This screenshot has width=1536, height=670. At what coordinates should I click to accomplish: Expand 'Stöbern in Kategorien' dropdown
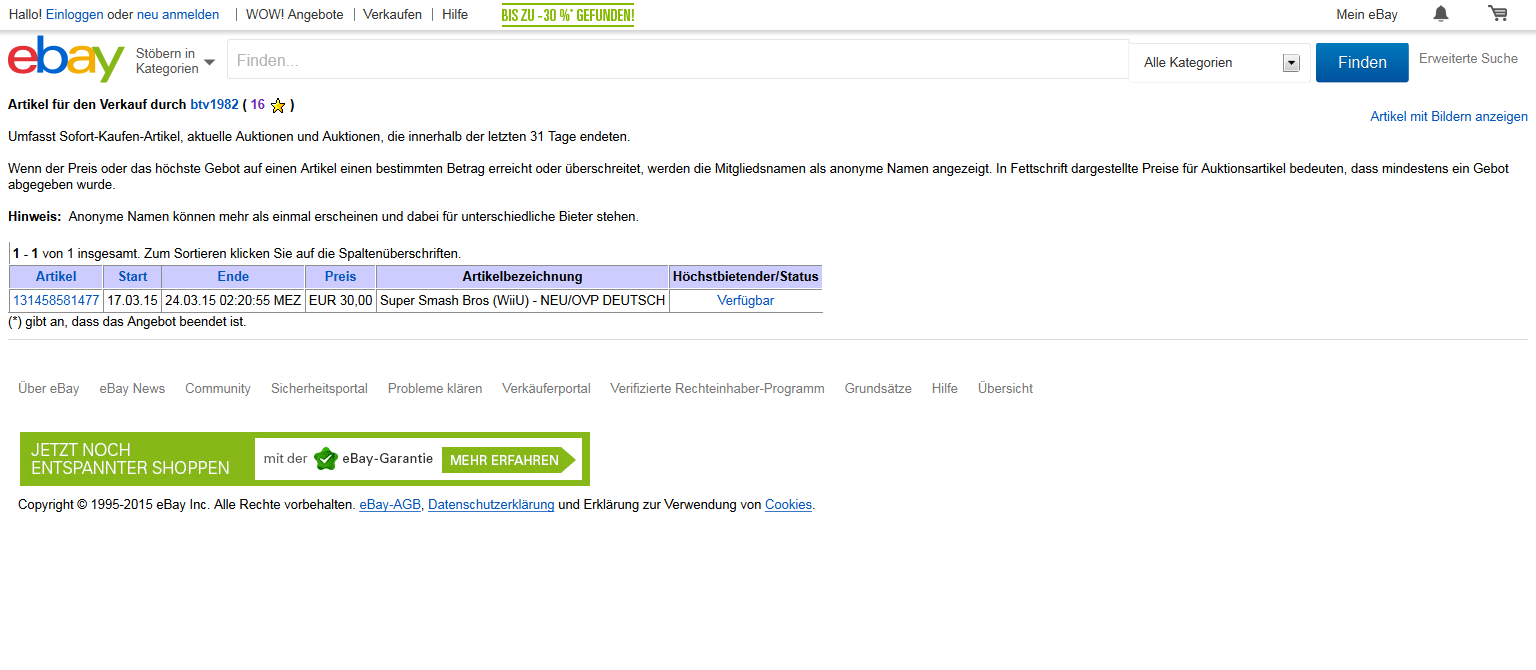[176, 61]
